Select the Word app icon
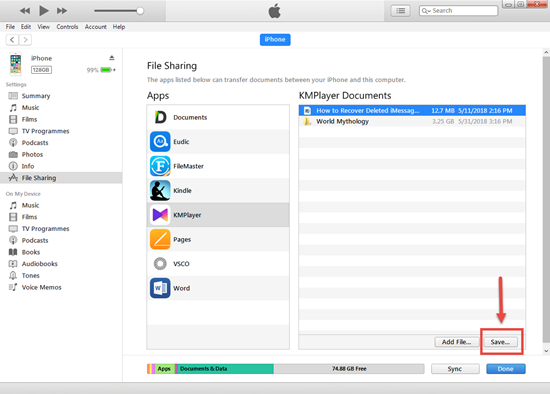Viewport: 550px width, 394px height. pyautogui.click(x=160, y=288)
